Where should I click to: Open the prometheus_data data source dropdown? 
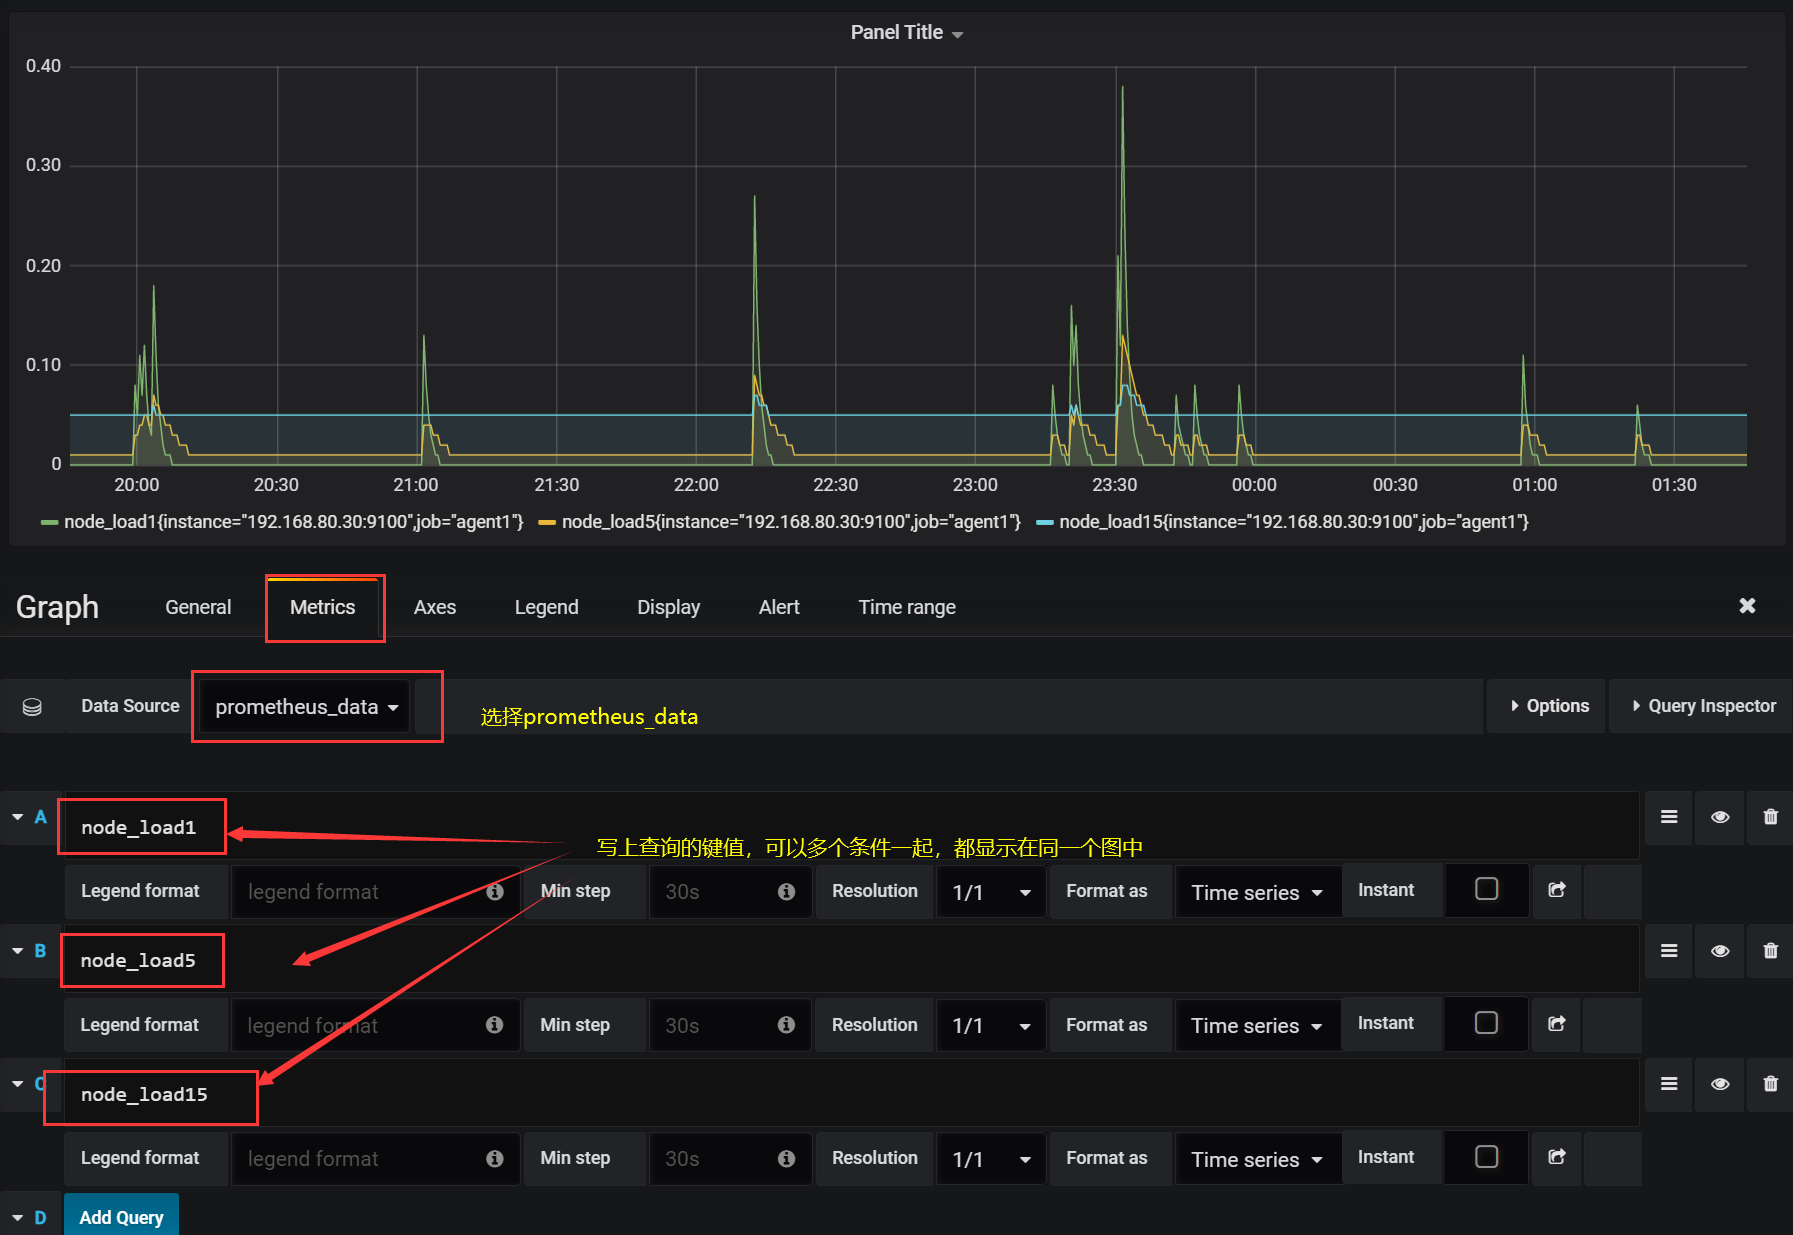pos(305,707)
